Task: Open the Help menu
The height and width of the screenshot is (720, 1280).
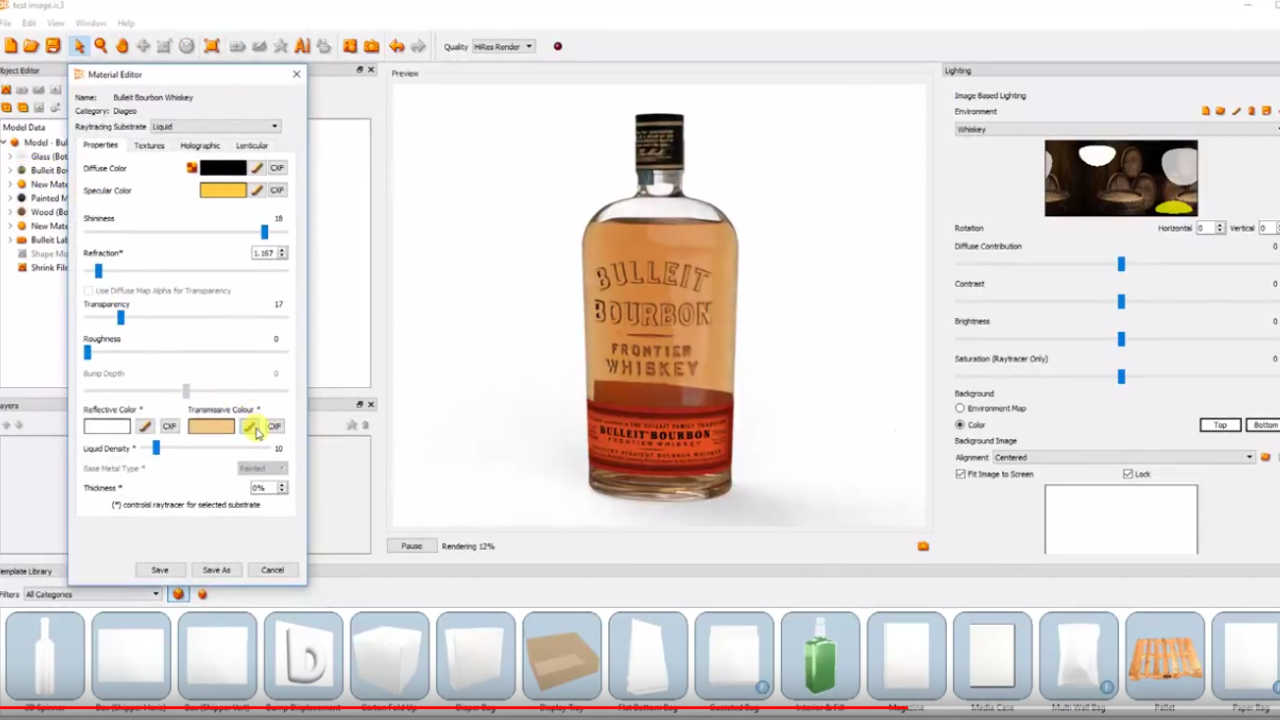Action: pyautogui.click(x=126, y=23)
